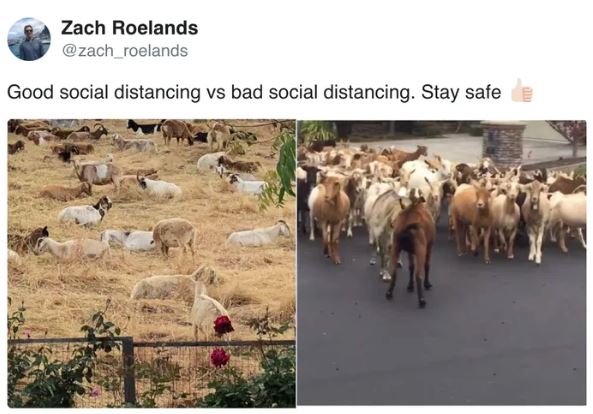Click the black and white goat at top
Viewport: 593px width, 414px height.
(144, 127)
